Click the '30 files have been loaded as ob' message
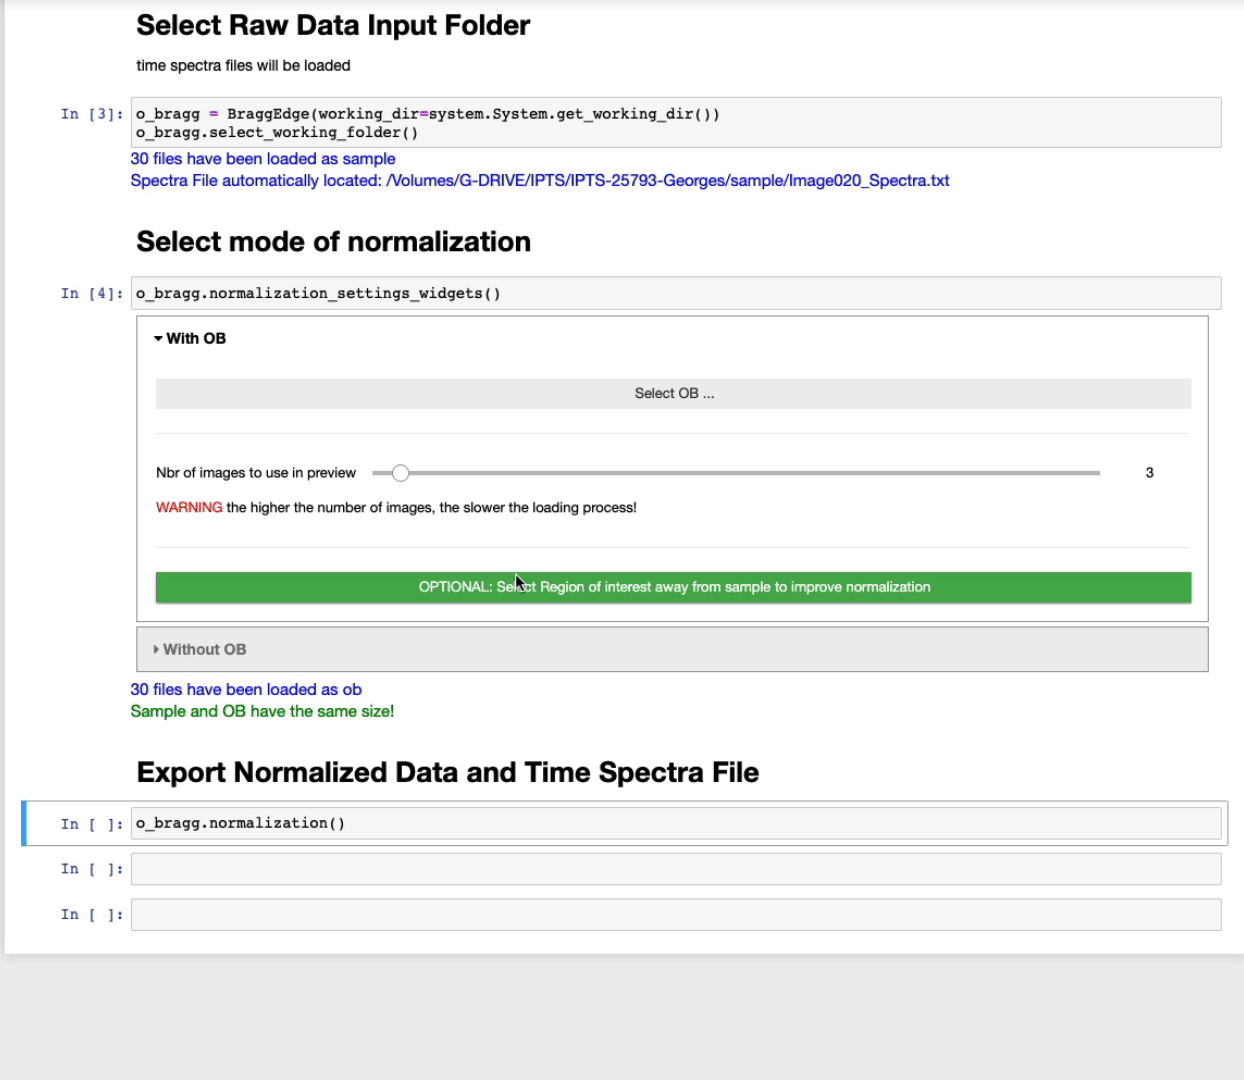 click(x=246, y=690)
